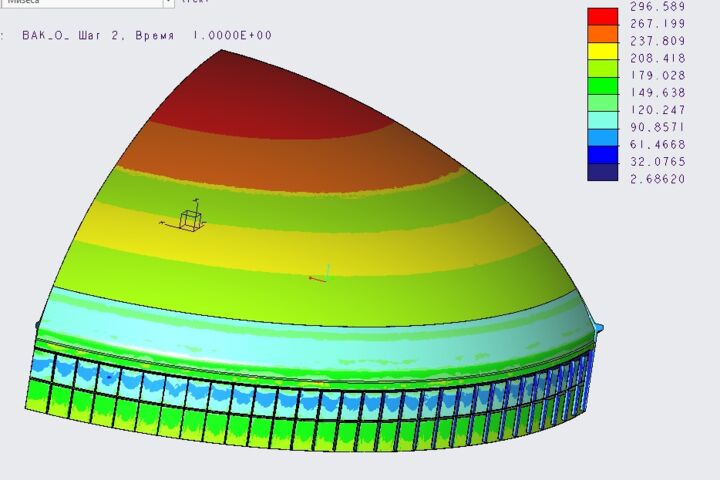This screenshot has height=480, width=720.
Task: Select the legend minimum value 2.68620
Action: [658, 179]
